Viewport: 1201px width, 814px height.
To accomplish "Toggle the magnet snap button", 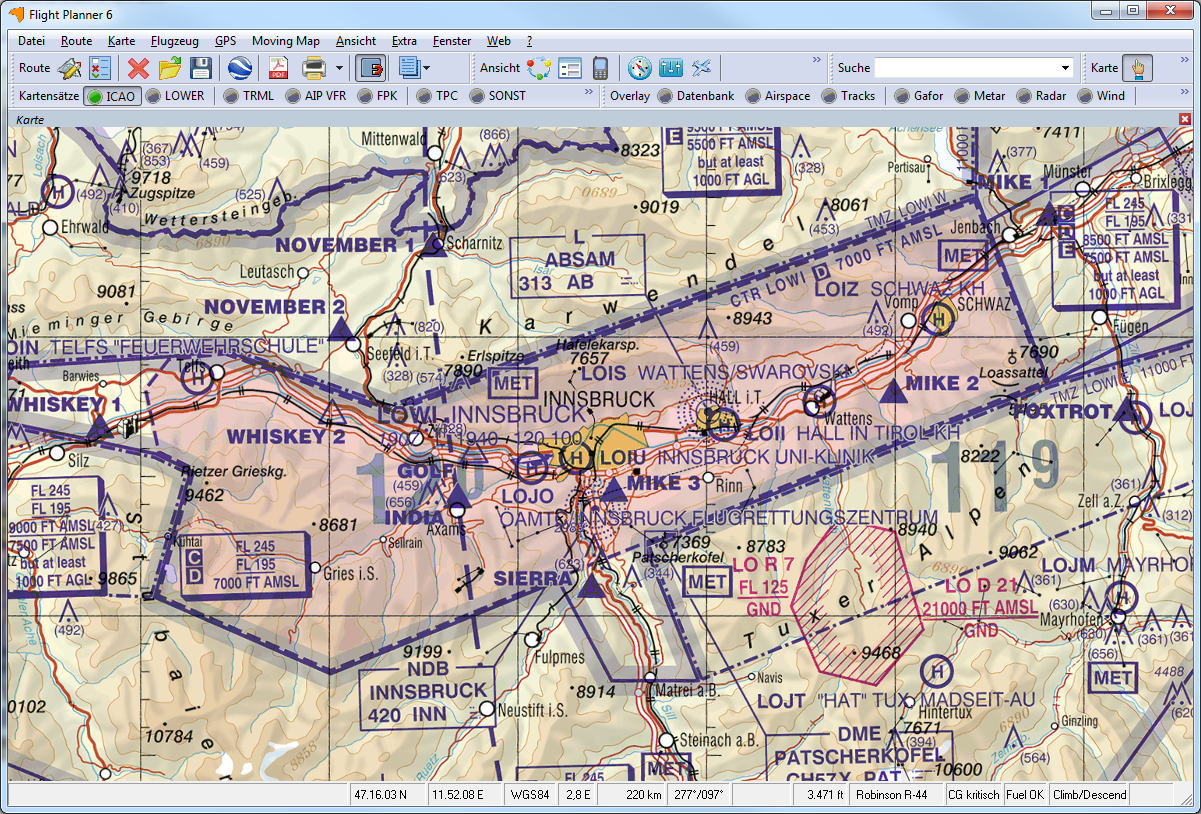I will coord(371,68).
